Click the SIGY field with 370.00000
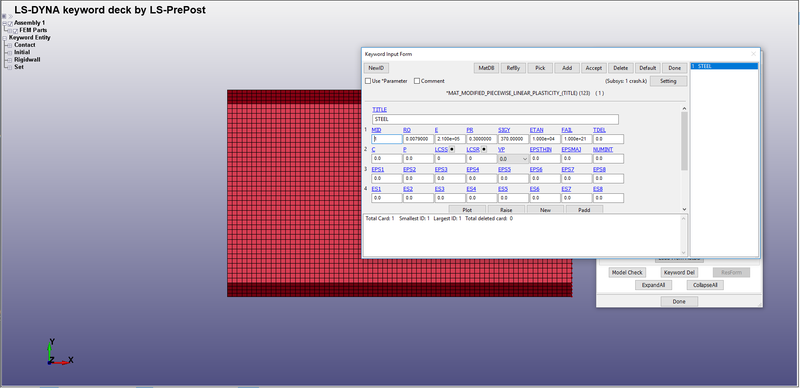800x388 pixels. (x=513, y=139)
